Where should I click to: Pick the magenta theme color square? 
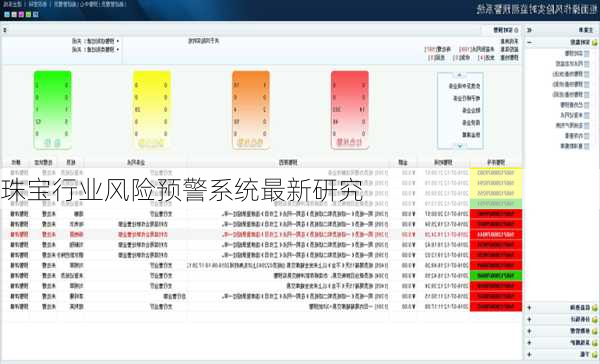pyautogui.click(x=21, y=15)
